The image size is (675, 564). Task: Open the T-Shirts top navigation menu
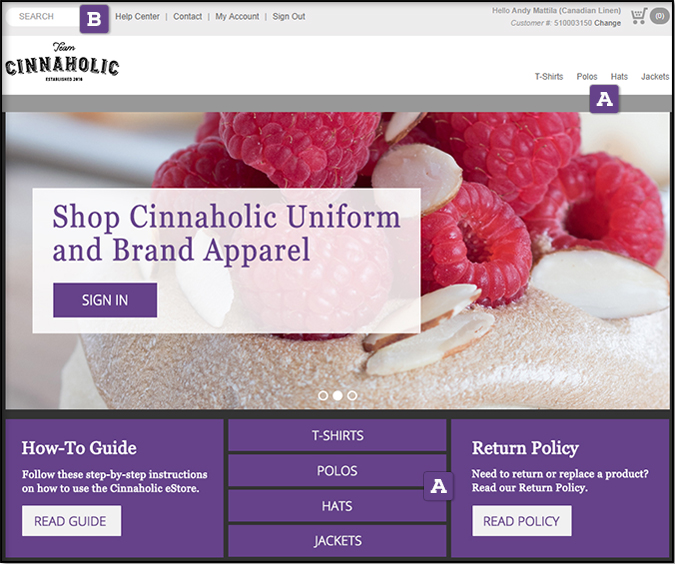[x=549, y=77]
